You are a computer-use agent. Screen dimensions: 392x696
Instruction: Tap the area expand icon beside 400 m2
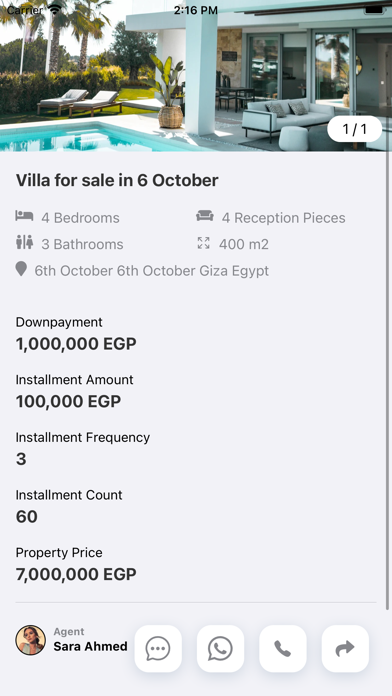[203, 243]
